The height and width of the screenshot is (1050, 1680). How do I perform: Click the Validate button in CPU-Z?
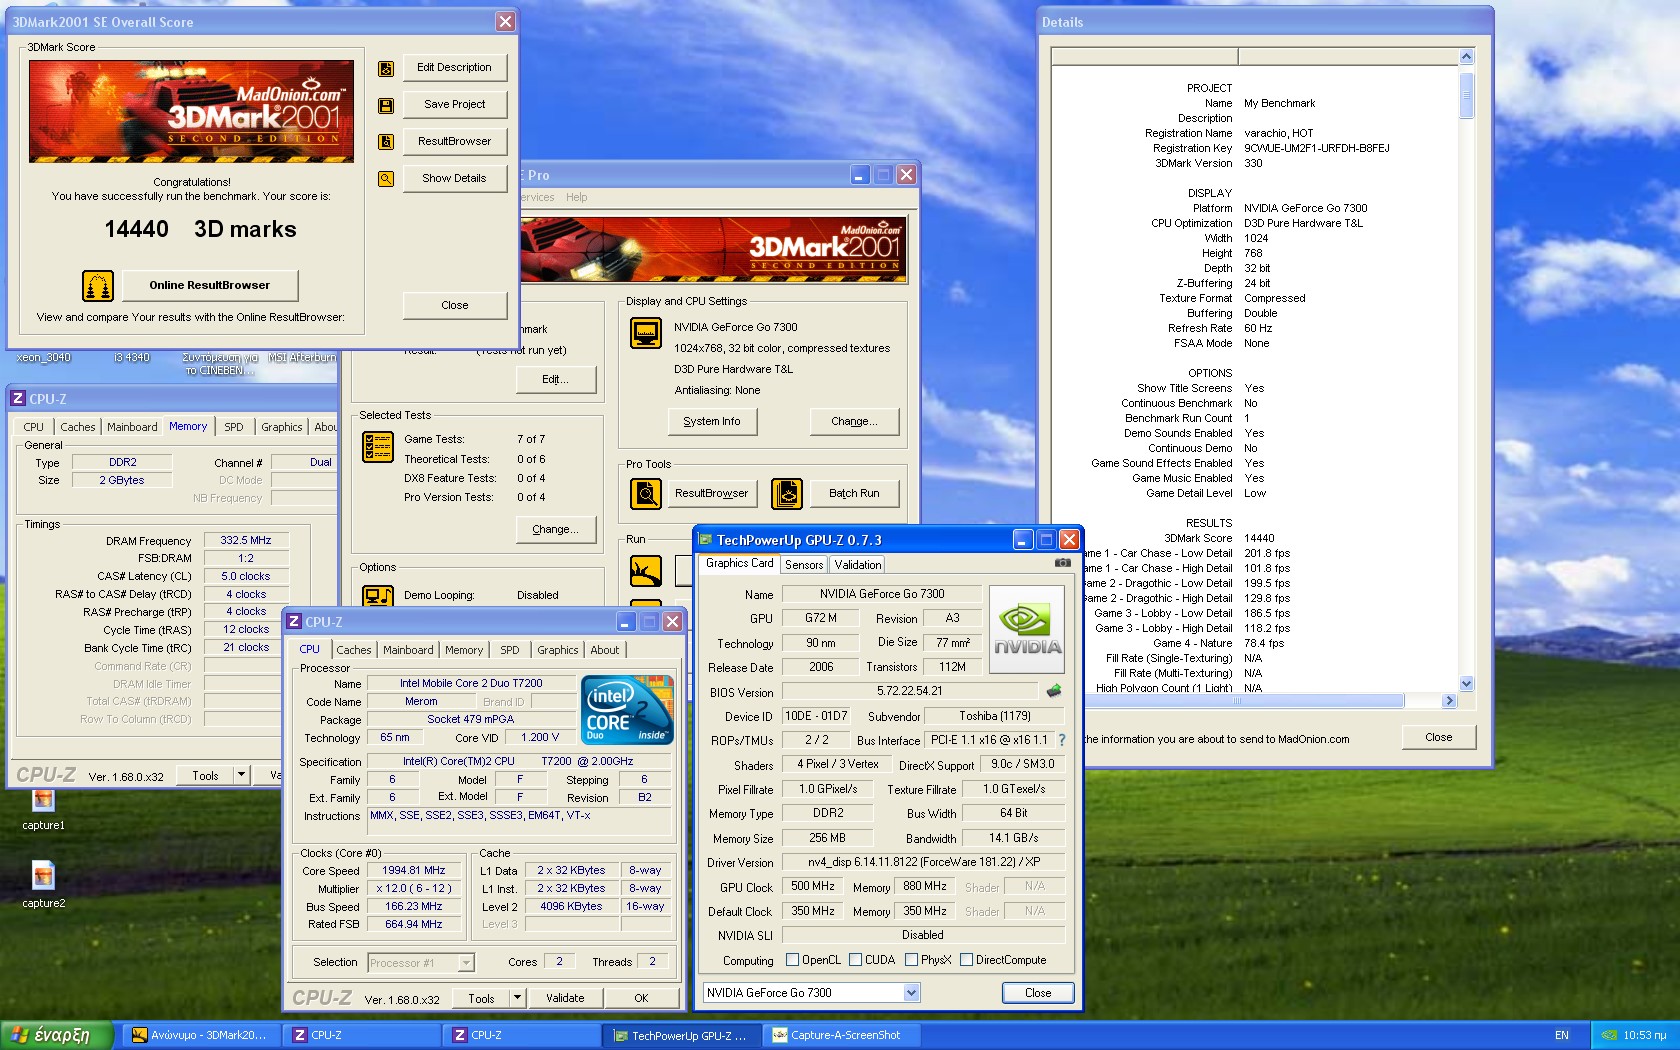click(565, 998)
